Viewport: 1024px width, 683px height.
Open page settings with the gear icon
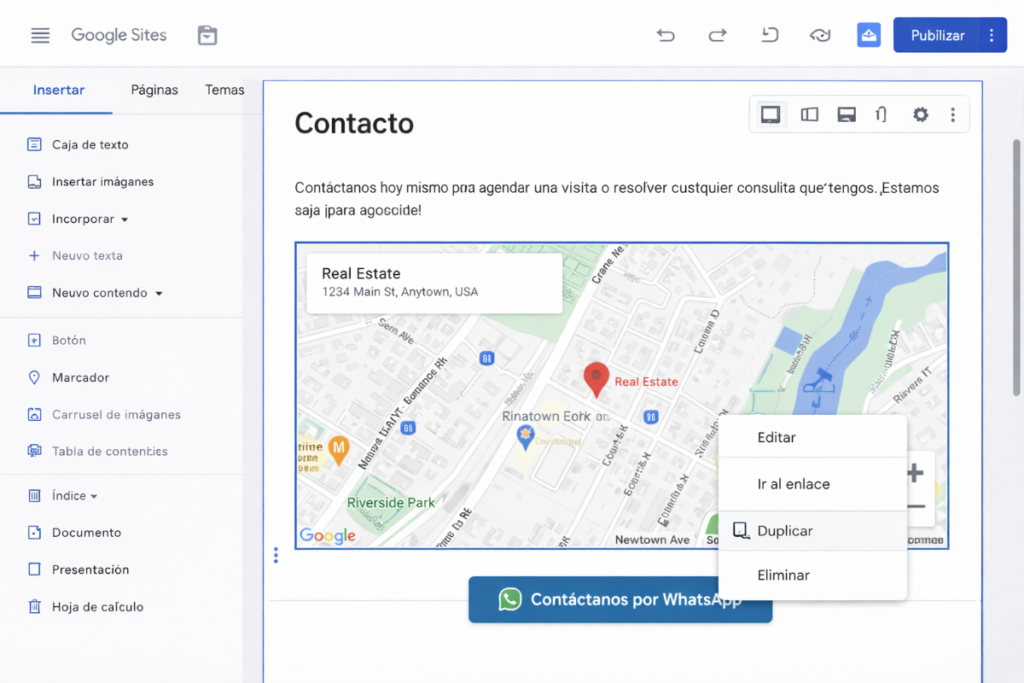920,114
